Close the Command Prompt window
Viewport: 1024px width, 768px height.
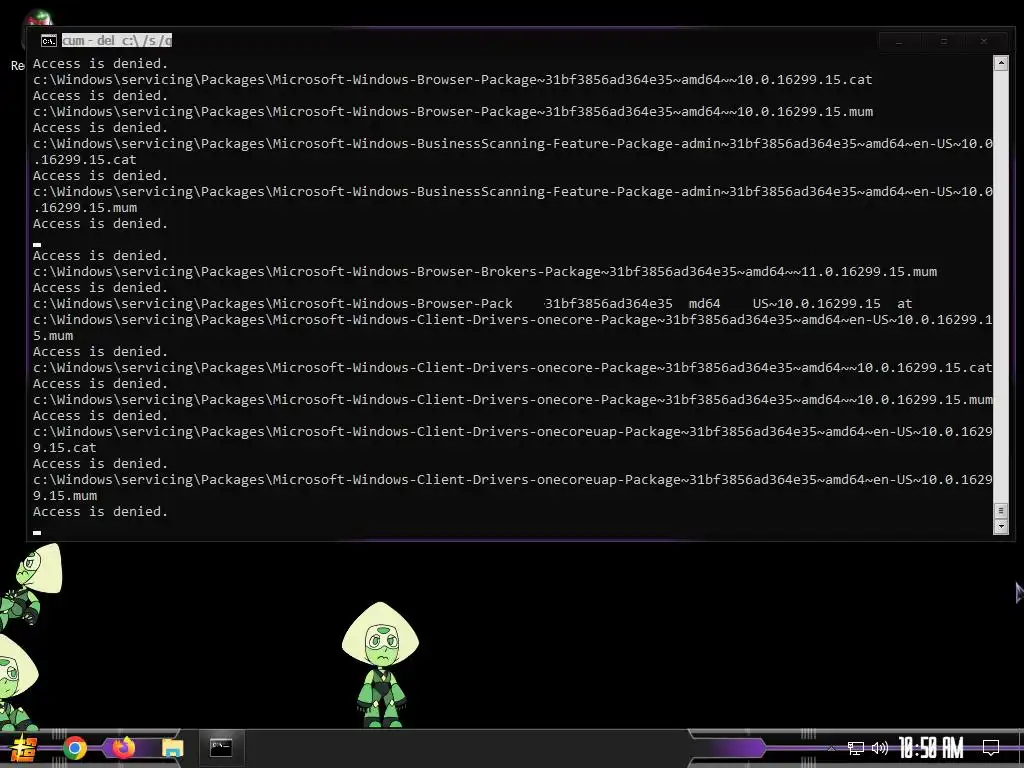click(984, 41)
